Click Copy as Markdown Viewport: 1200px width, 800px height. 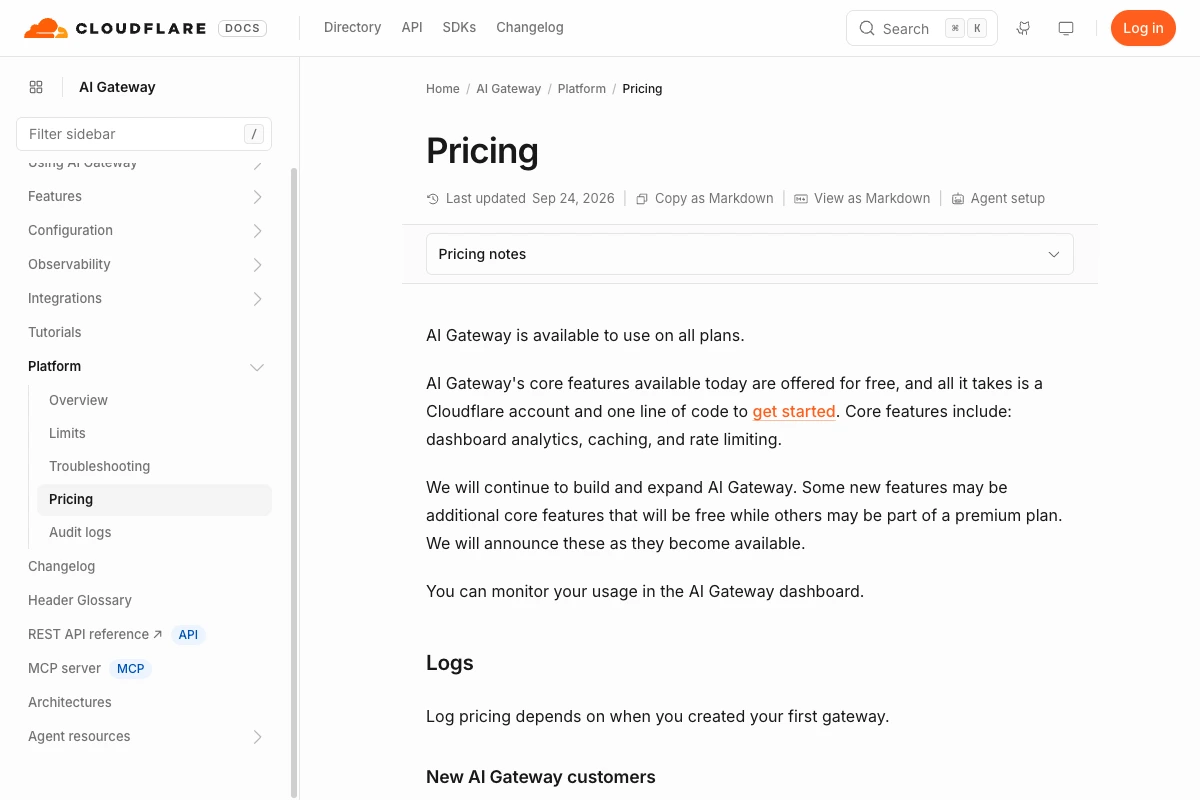tap(705, 198)
